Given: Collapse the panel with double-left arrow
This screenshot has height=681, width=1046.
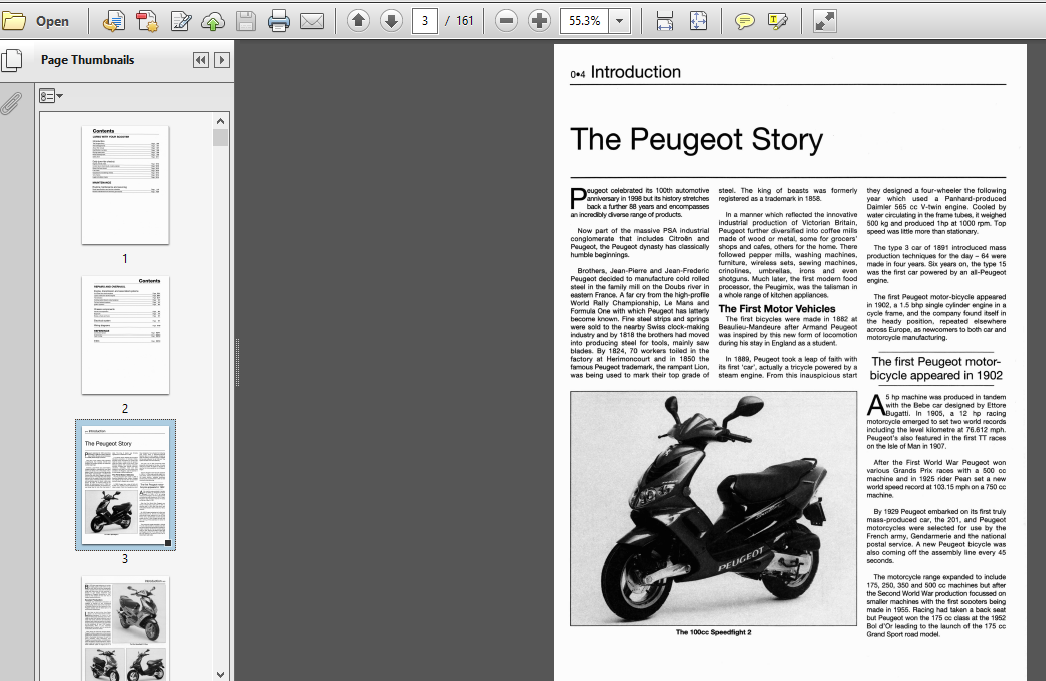Looking at the screenshot, I should click(x=200, y=60).
